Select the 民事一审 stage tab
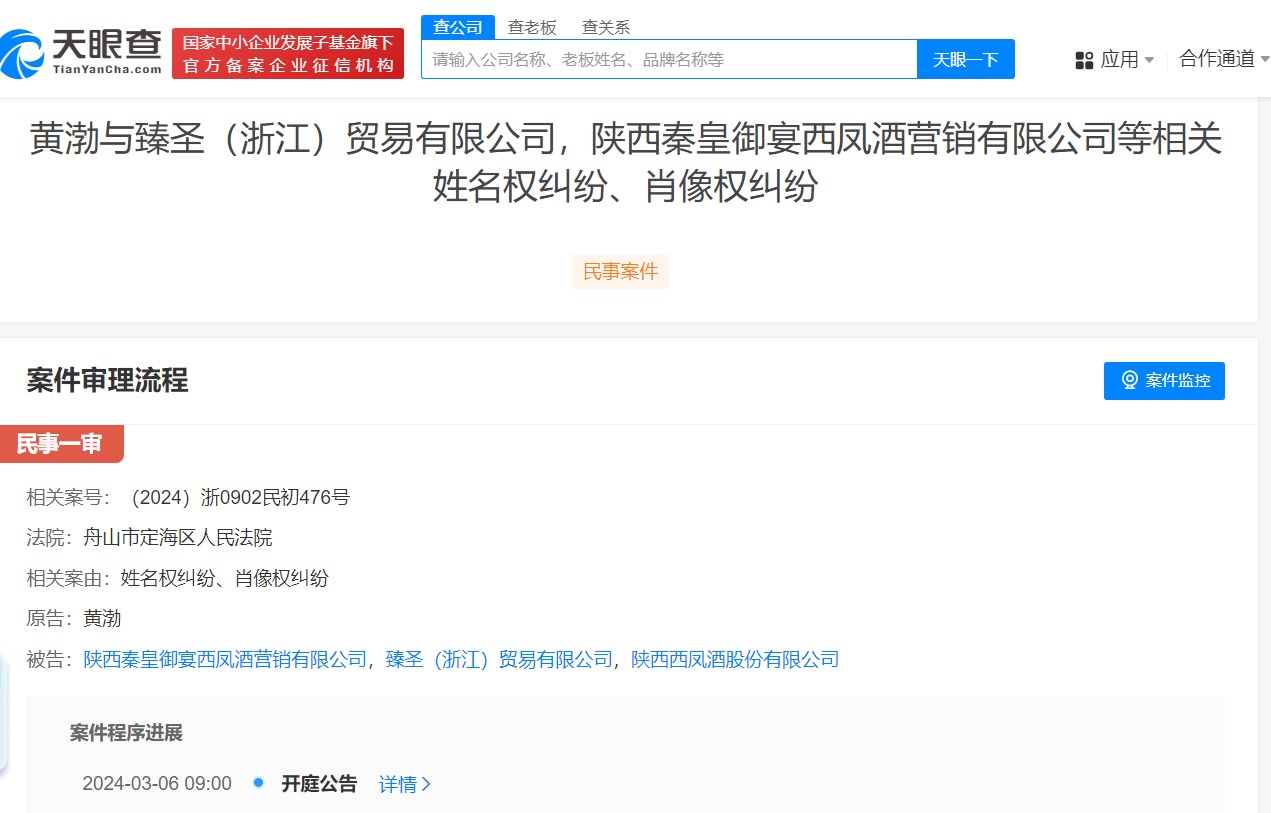The image size is (1271, 813). tap(61, 444)
